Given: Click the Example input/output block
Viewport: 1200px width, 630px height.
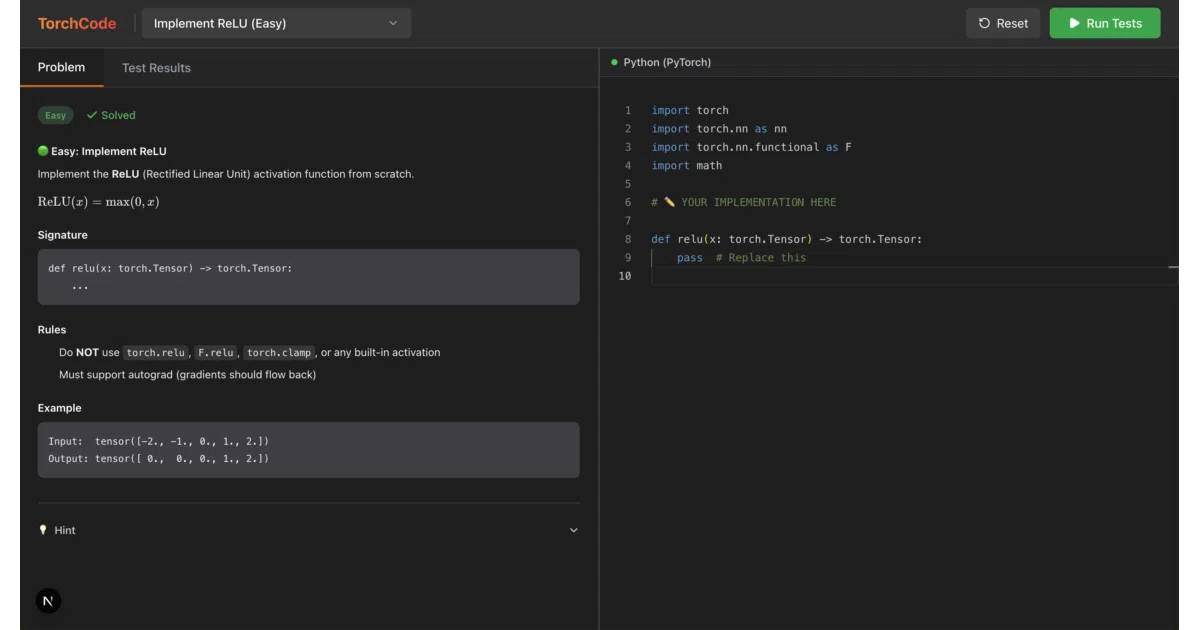Looking at the screenshot, I should (308, 450).
